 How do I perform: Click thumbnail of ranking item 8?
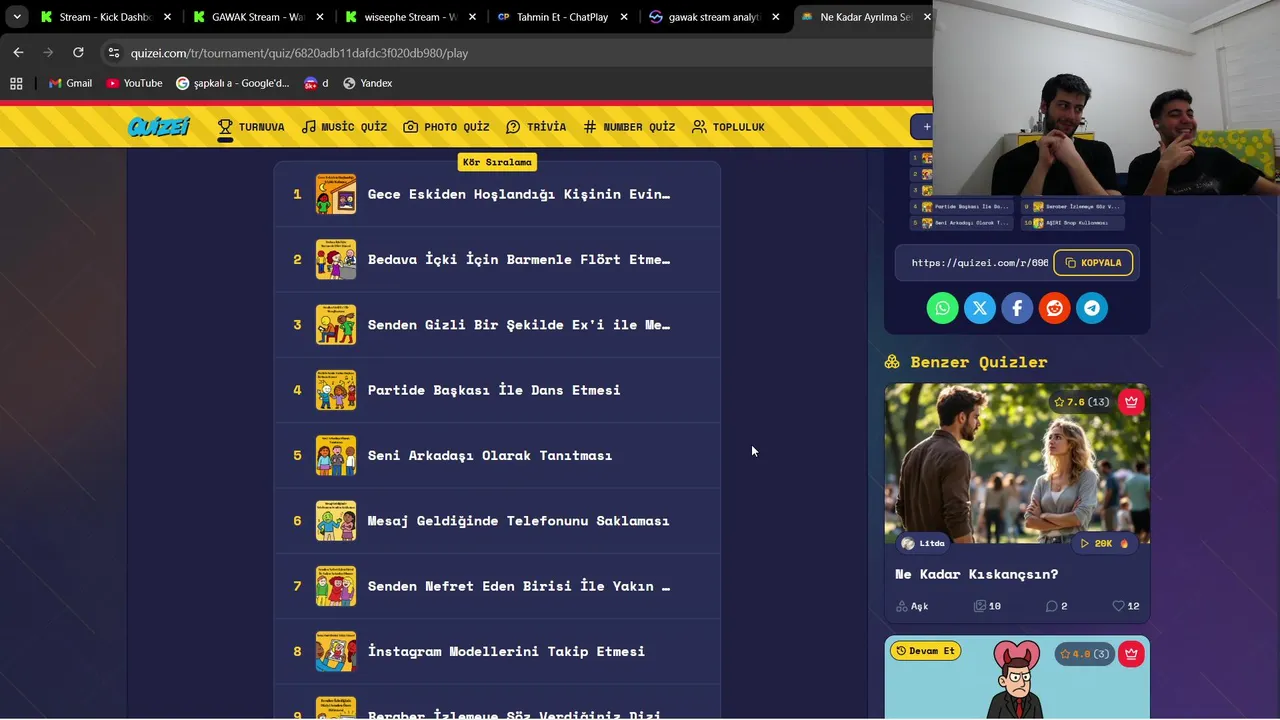[x=336, y=651]
